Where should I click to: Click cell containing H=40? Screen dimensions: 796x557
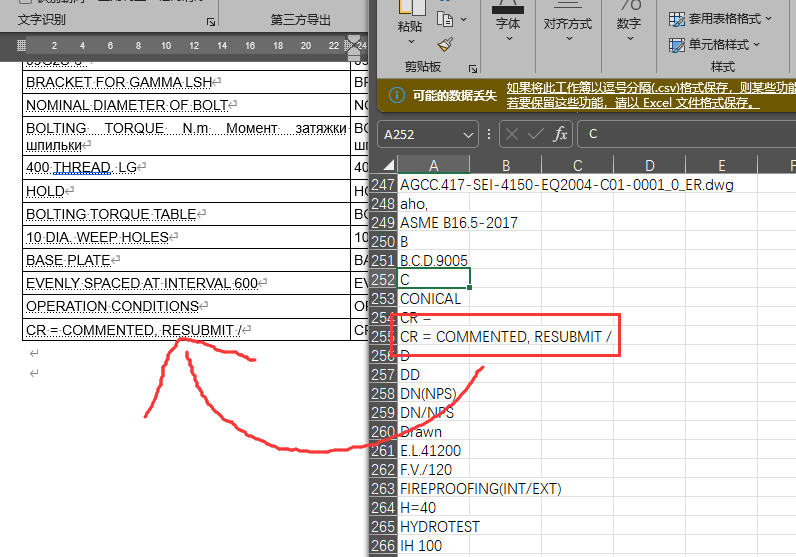(434, 508)
